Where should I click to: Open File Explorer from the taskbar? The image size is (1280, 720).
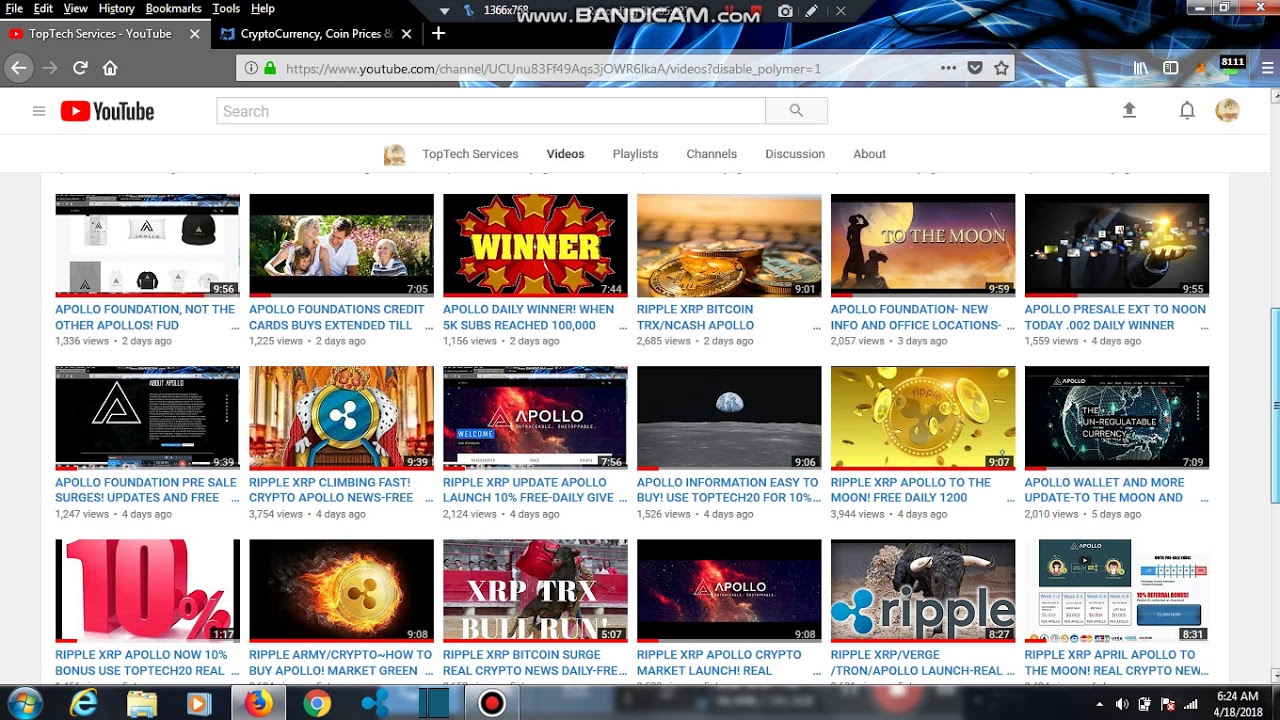coord(142,703)
